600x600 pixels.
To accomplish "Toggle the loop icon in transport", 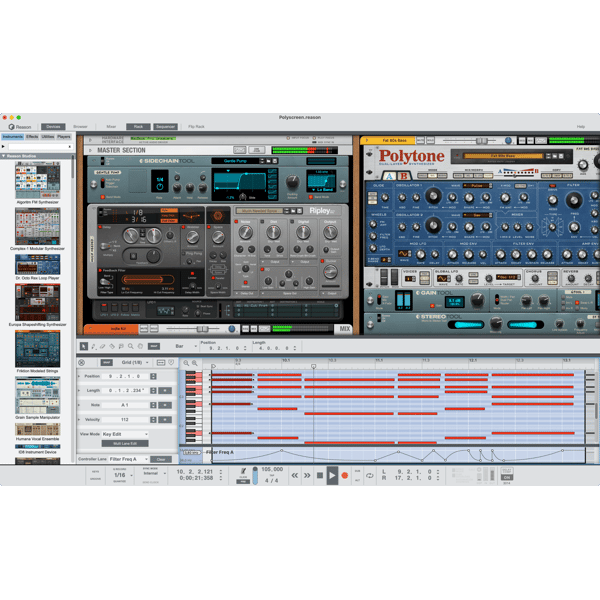I will [x=369, y=476].
